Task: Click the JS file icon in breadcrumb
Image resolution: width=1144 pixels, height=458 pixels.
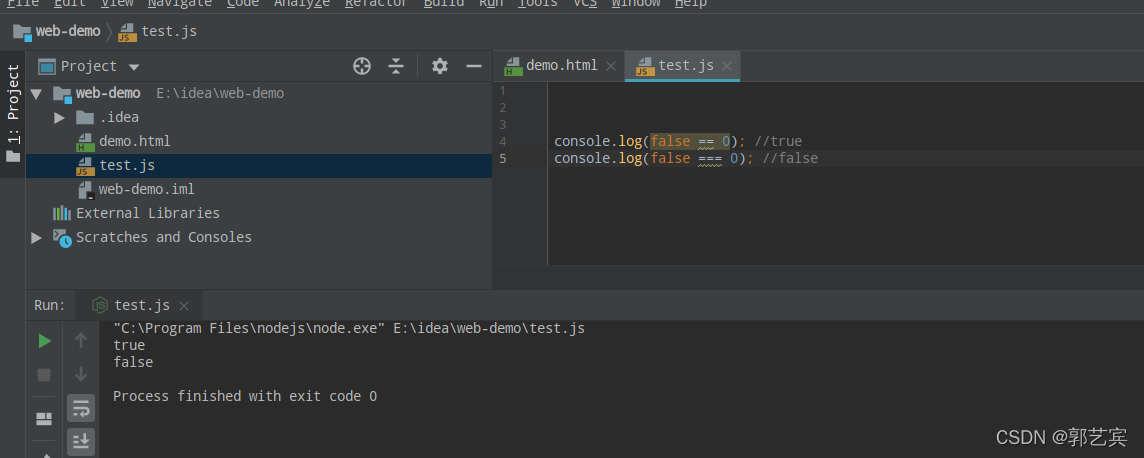Action: [128, 32]
